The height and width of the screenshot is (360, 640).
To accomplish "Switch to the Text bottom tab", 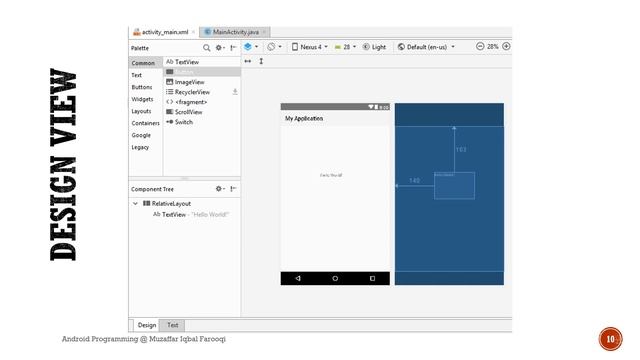I will (x=172, y=325).
